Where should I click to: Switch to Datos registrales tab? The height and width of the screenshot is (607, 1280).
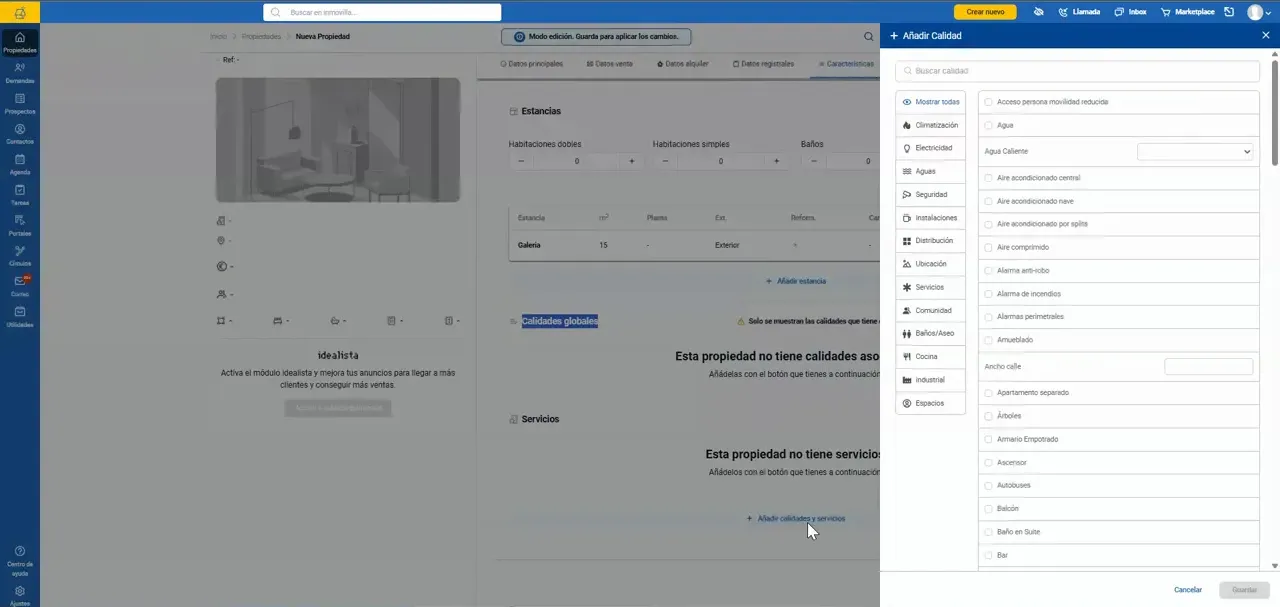pyautogui.click(x=762, y=64)
